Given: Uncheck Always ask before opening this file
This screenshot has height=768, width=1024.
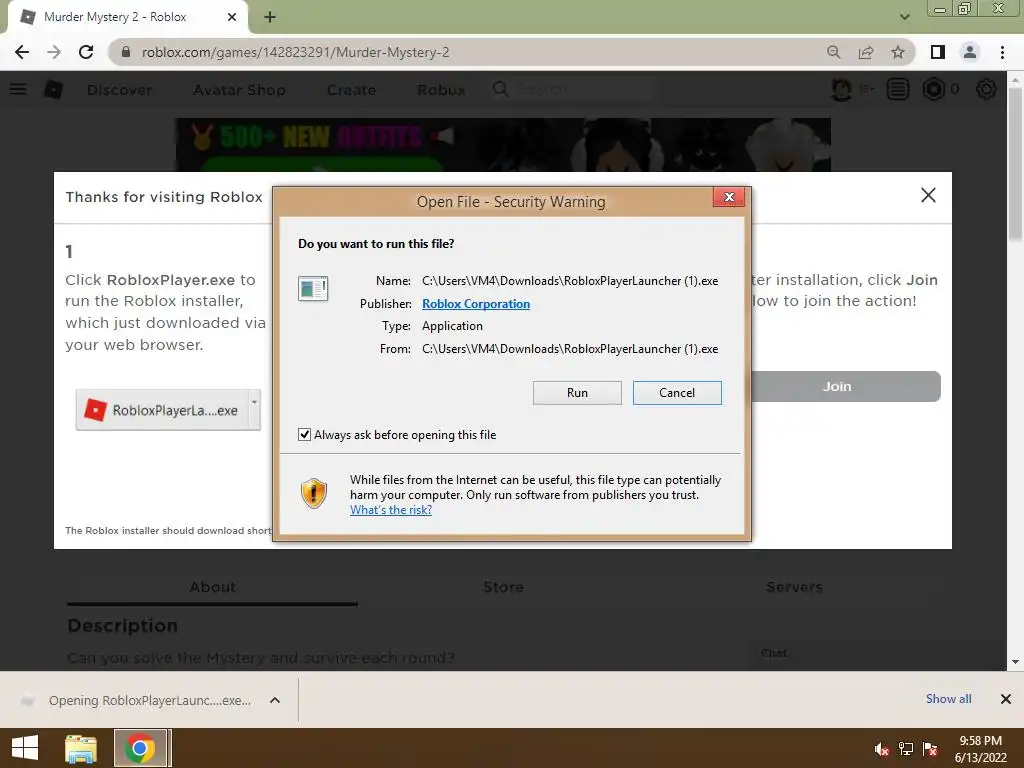Looking at the screenshot, I should tap(304, 434).
